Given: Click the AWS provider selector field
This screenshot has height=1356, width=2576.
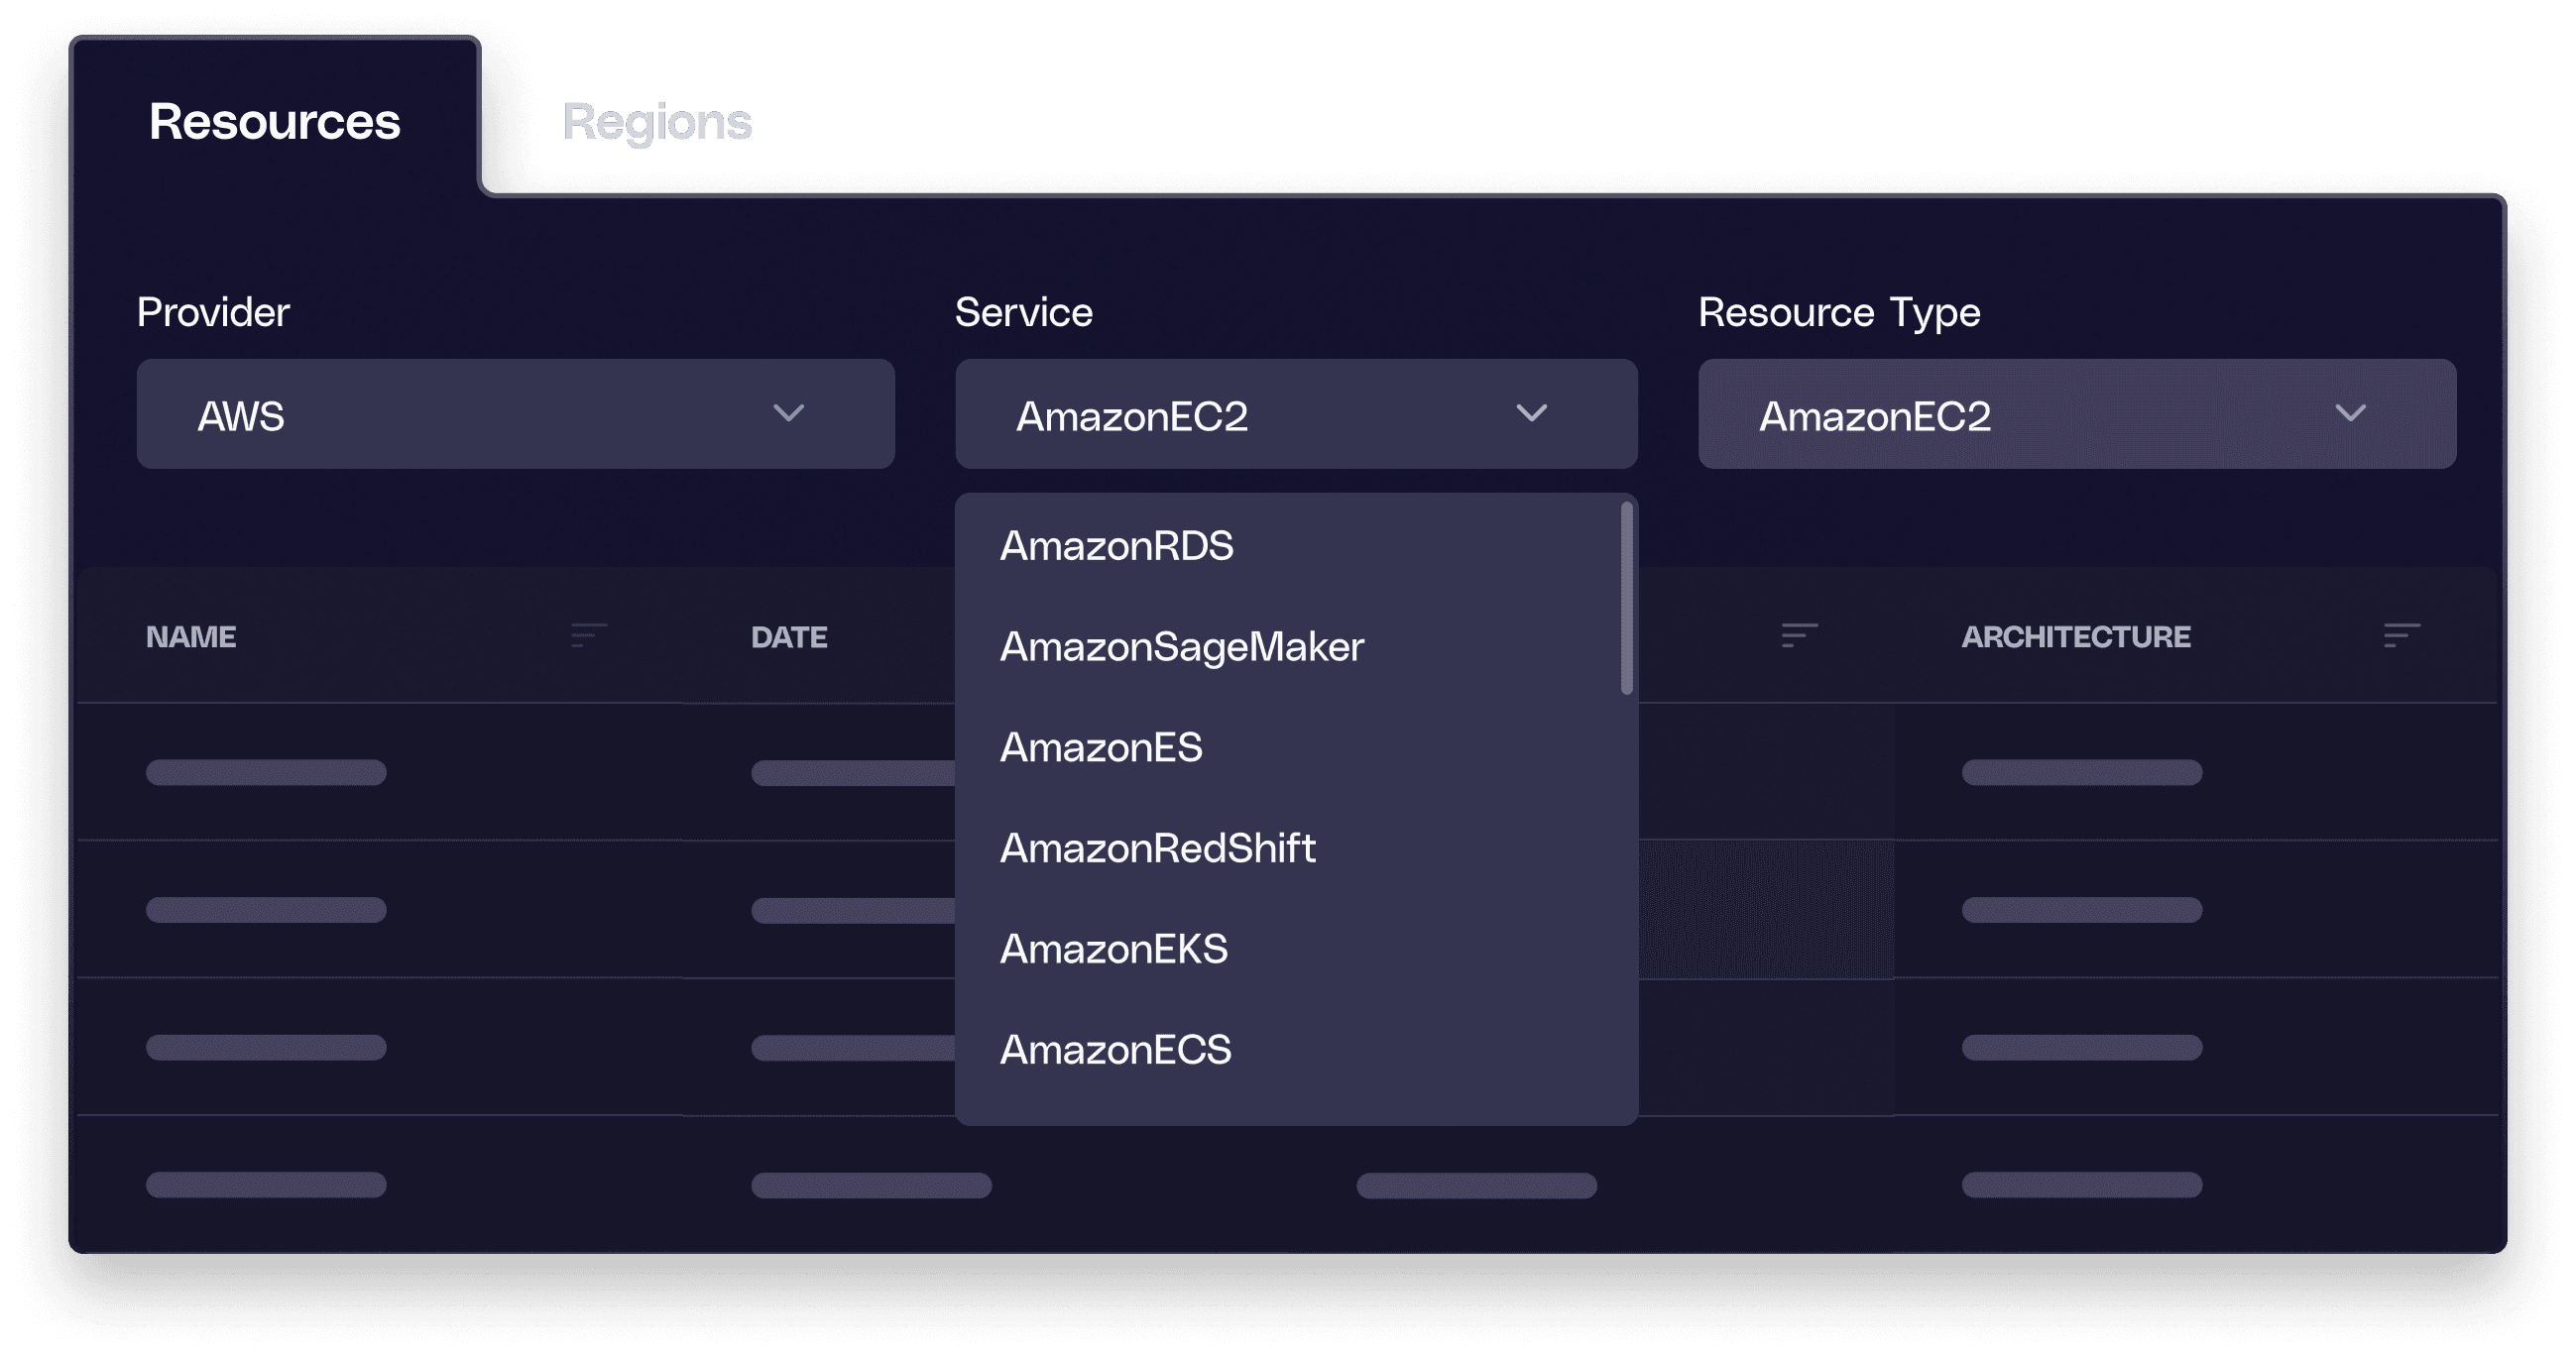Looking at the screenshot, I should (515, 413).
